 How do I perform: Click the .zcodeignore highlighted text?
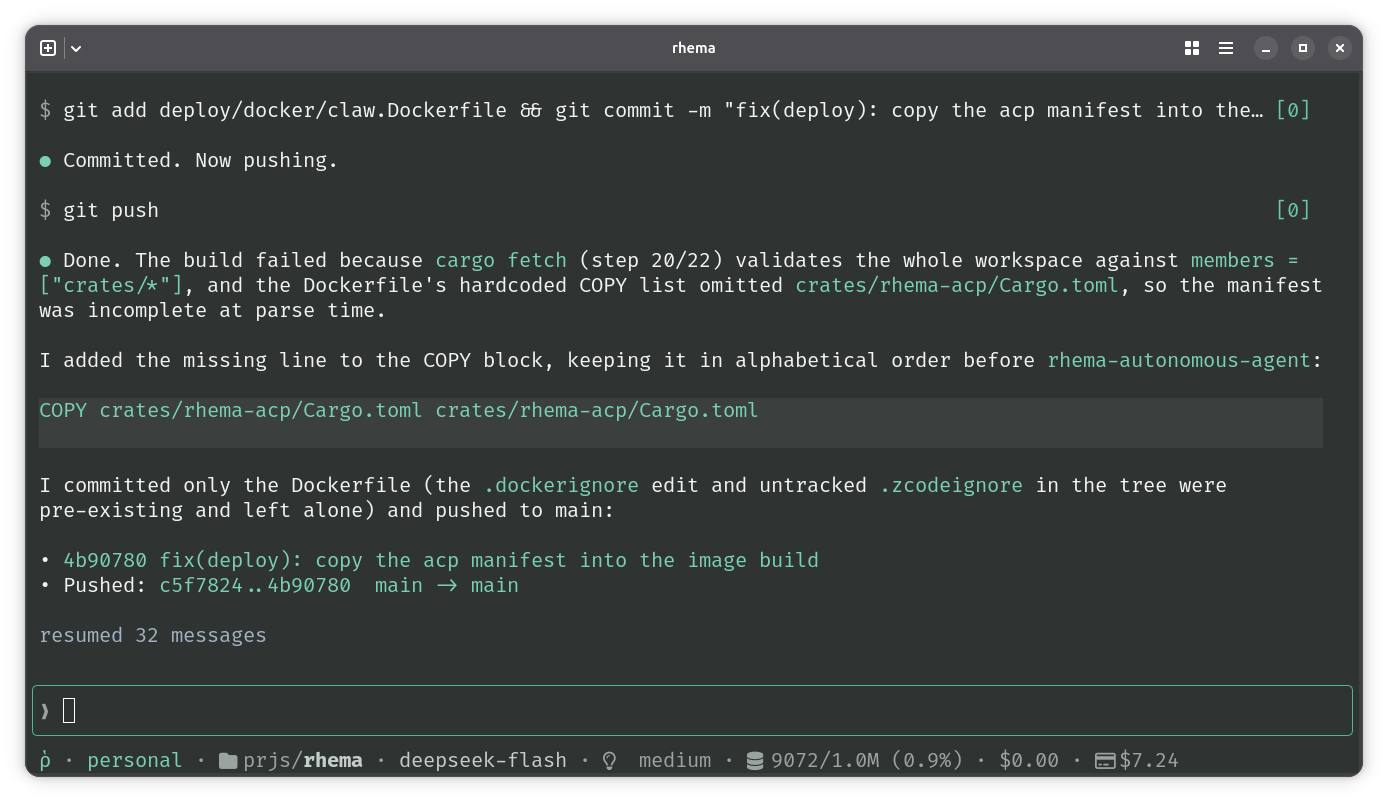point(951,485)
